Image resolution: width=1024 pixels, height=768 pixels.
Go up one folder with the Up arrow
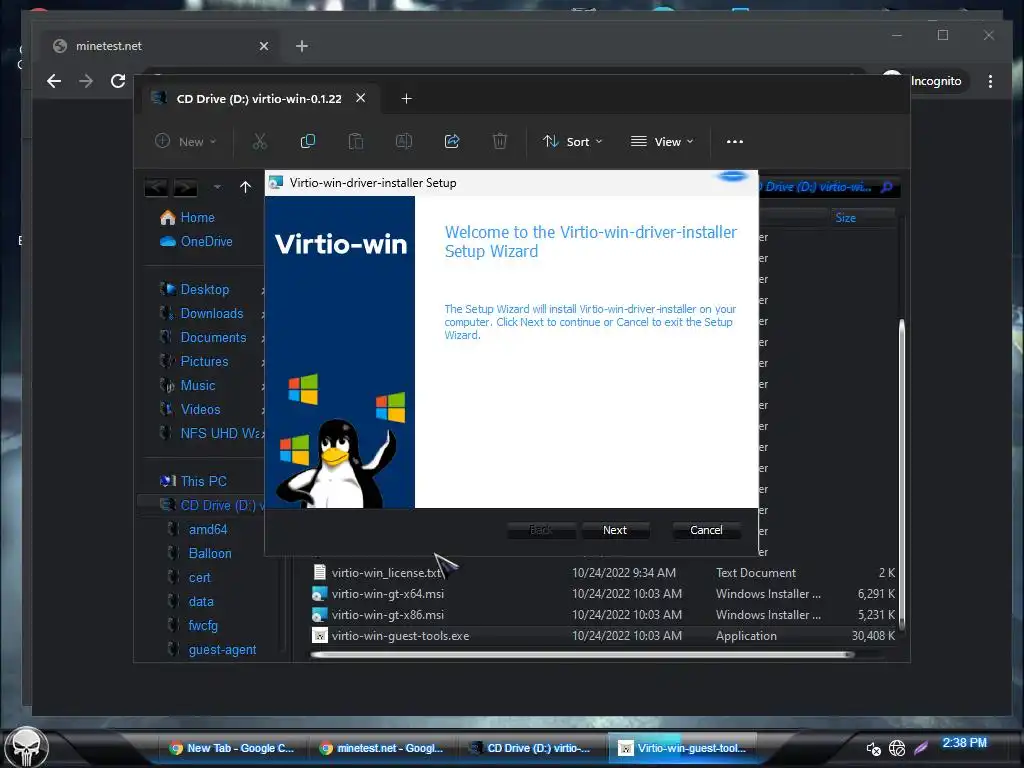point(246,187)
